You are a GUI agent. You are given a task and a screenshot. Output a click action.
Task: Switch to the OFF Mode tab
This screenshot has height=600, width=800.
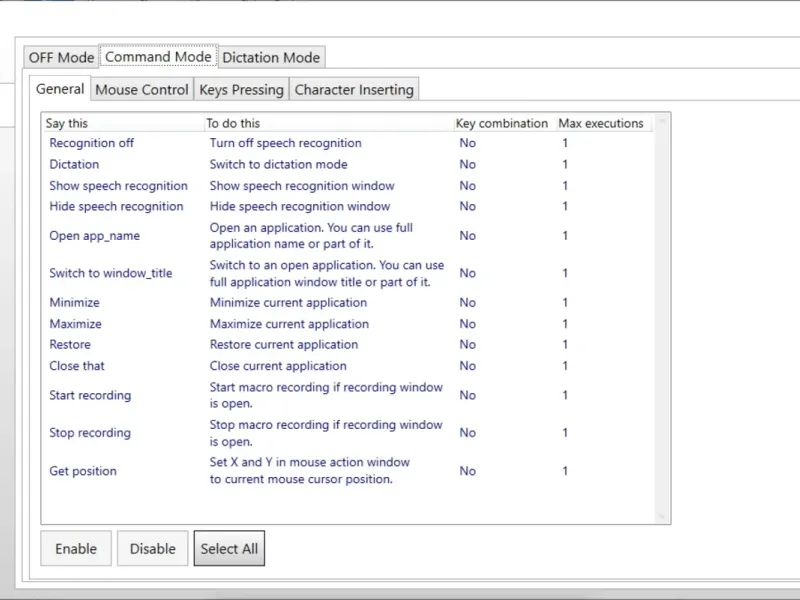click(x=61, y=57)
